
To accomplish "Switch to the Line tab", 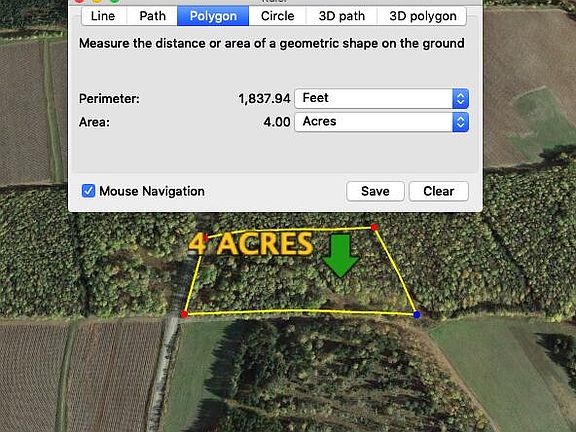I will tap(103, 16).
